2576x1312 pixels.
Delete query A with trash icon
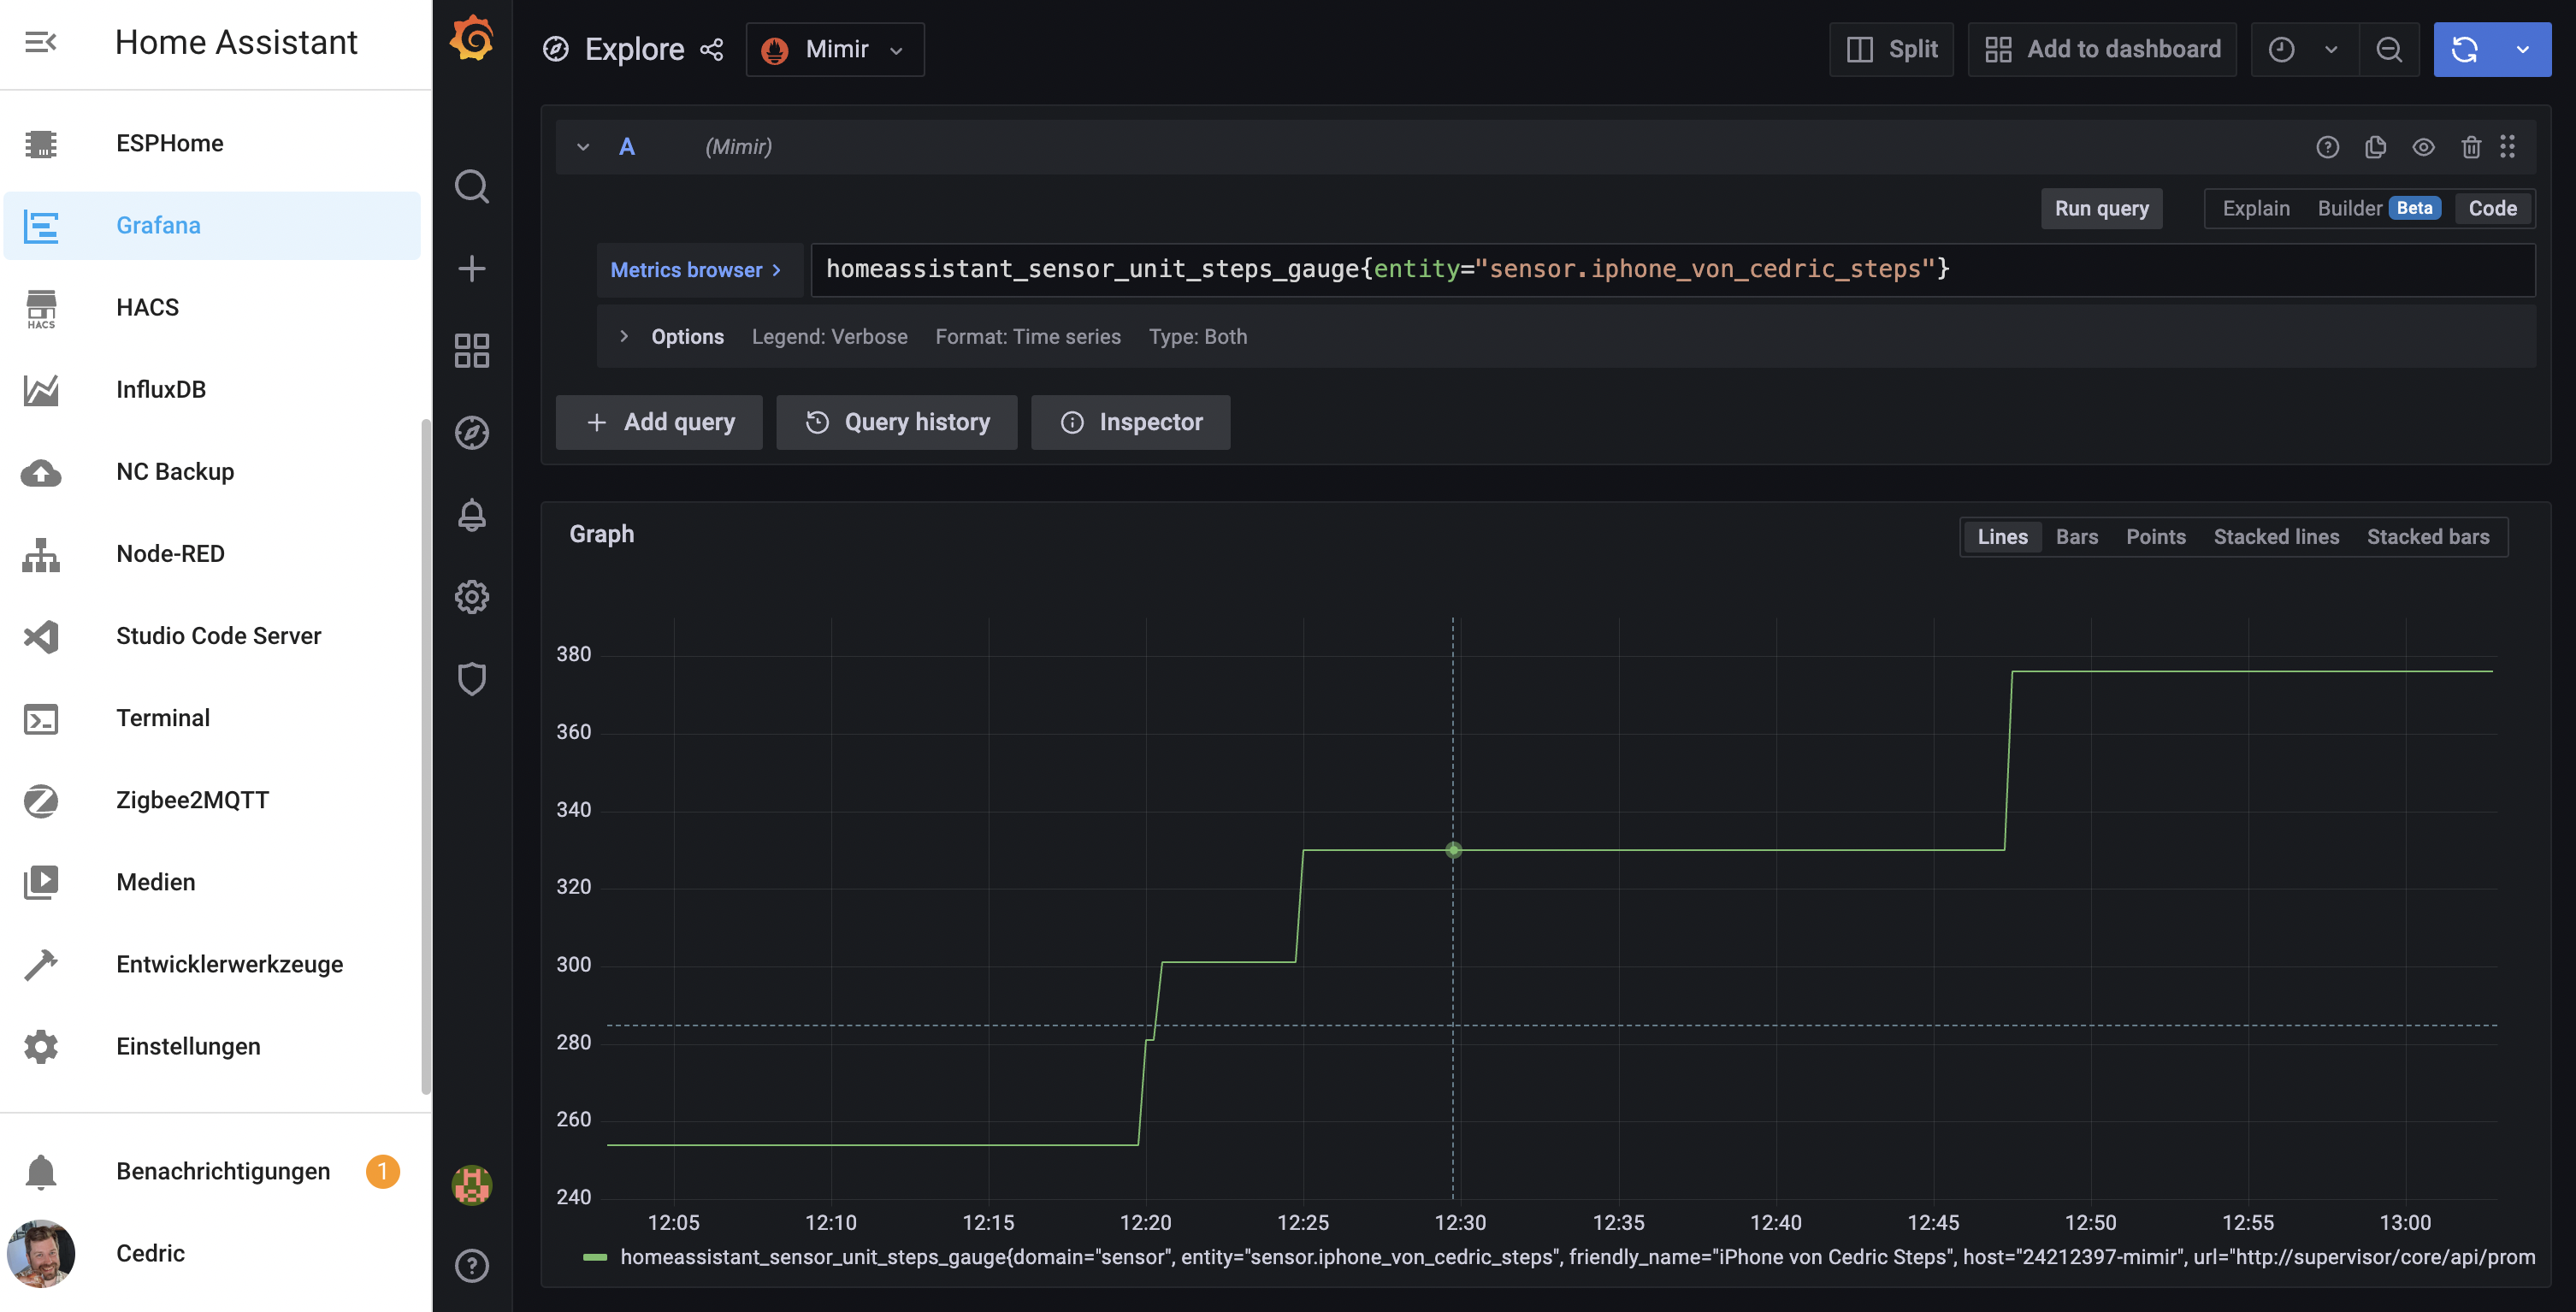coord(2470,147)
